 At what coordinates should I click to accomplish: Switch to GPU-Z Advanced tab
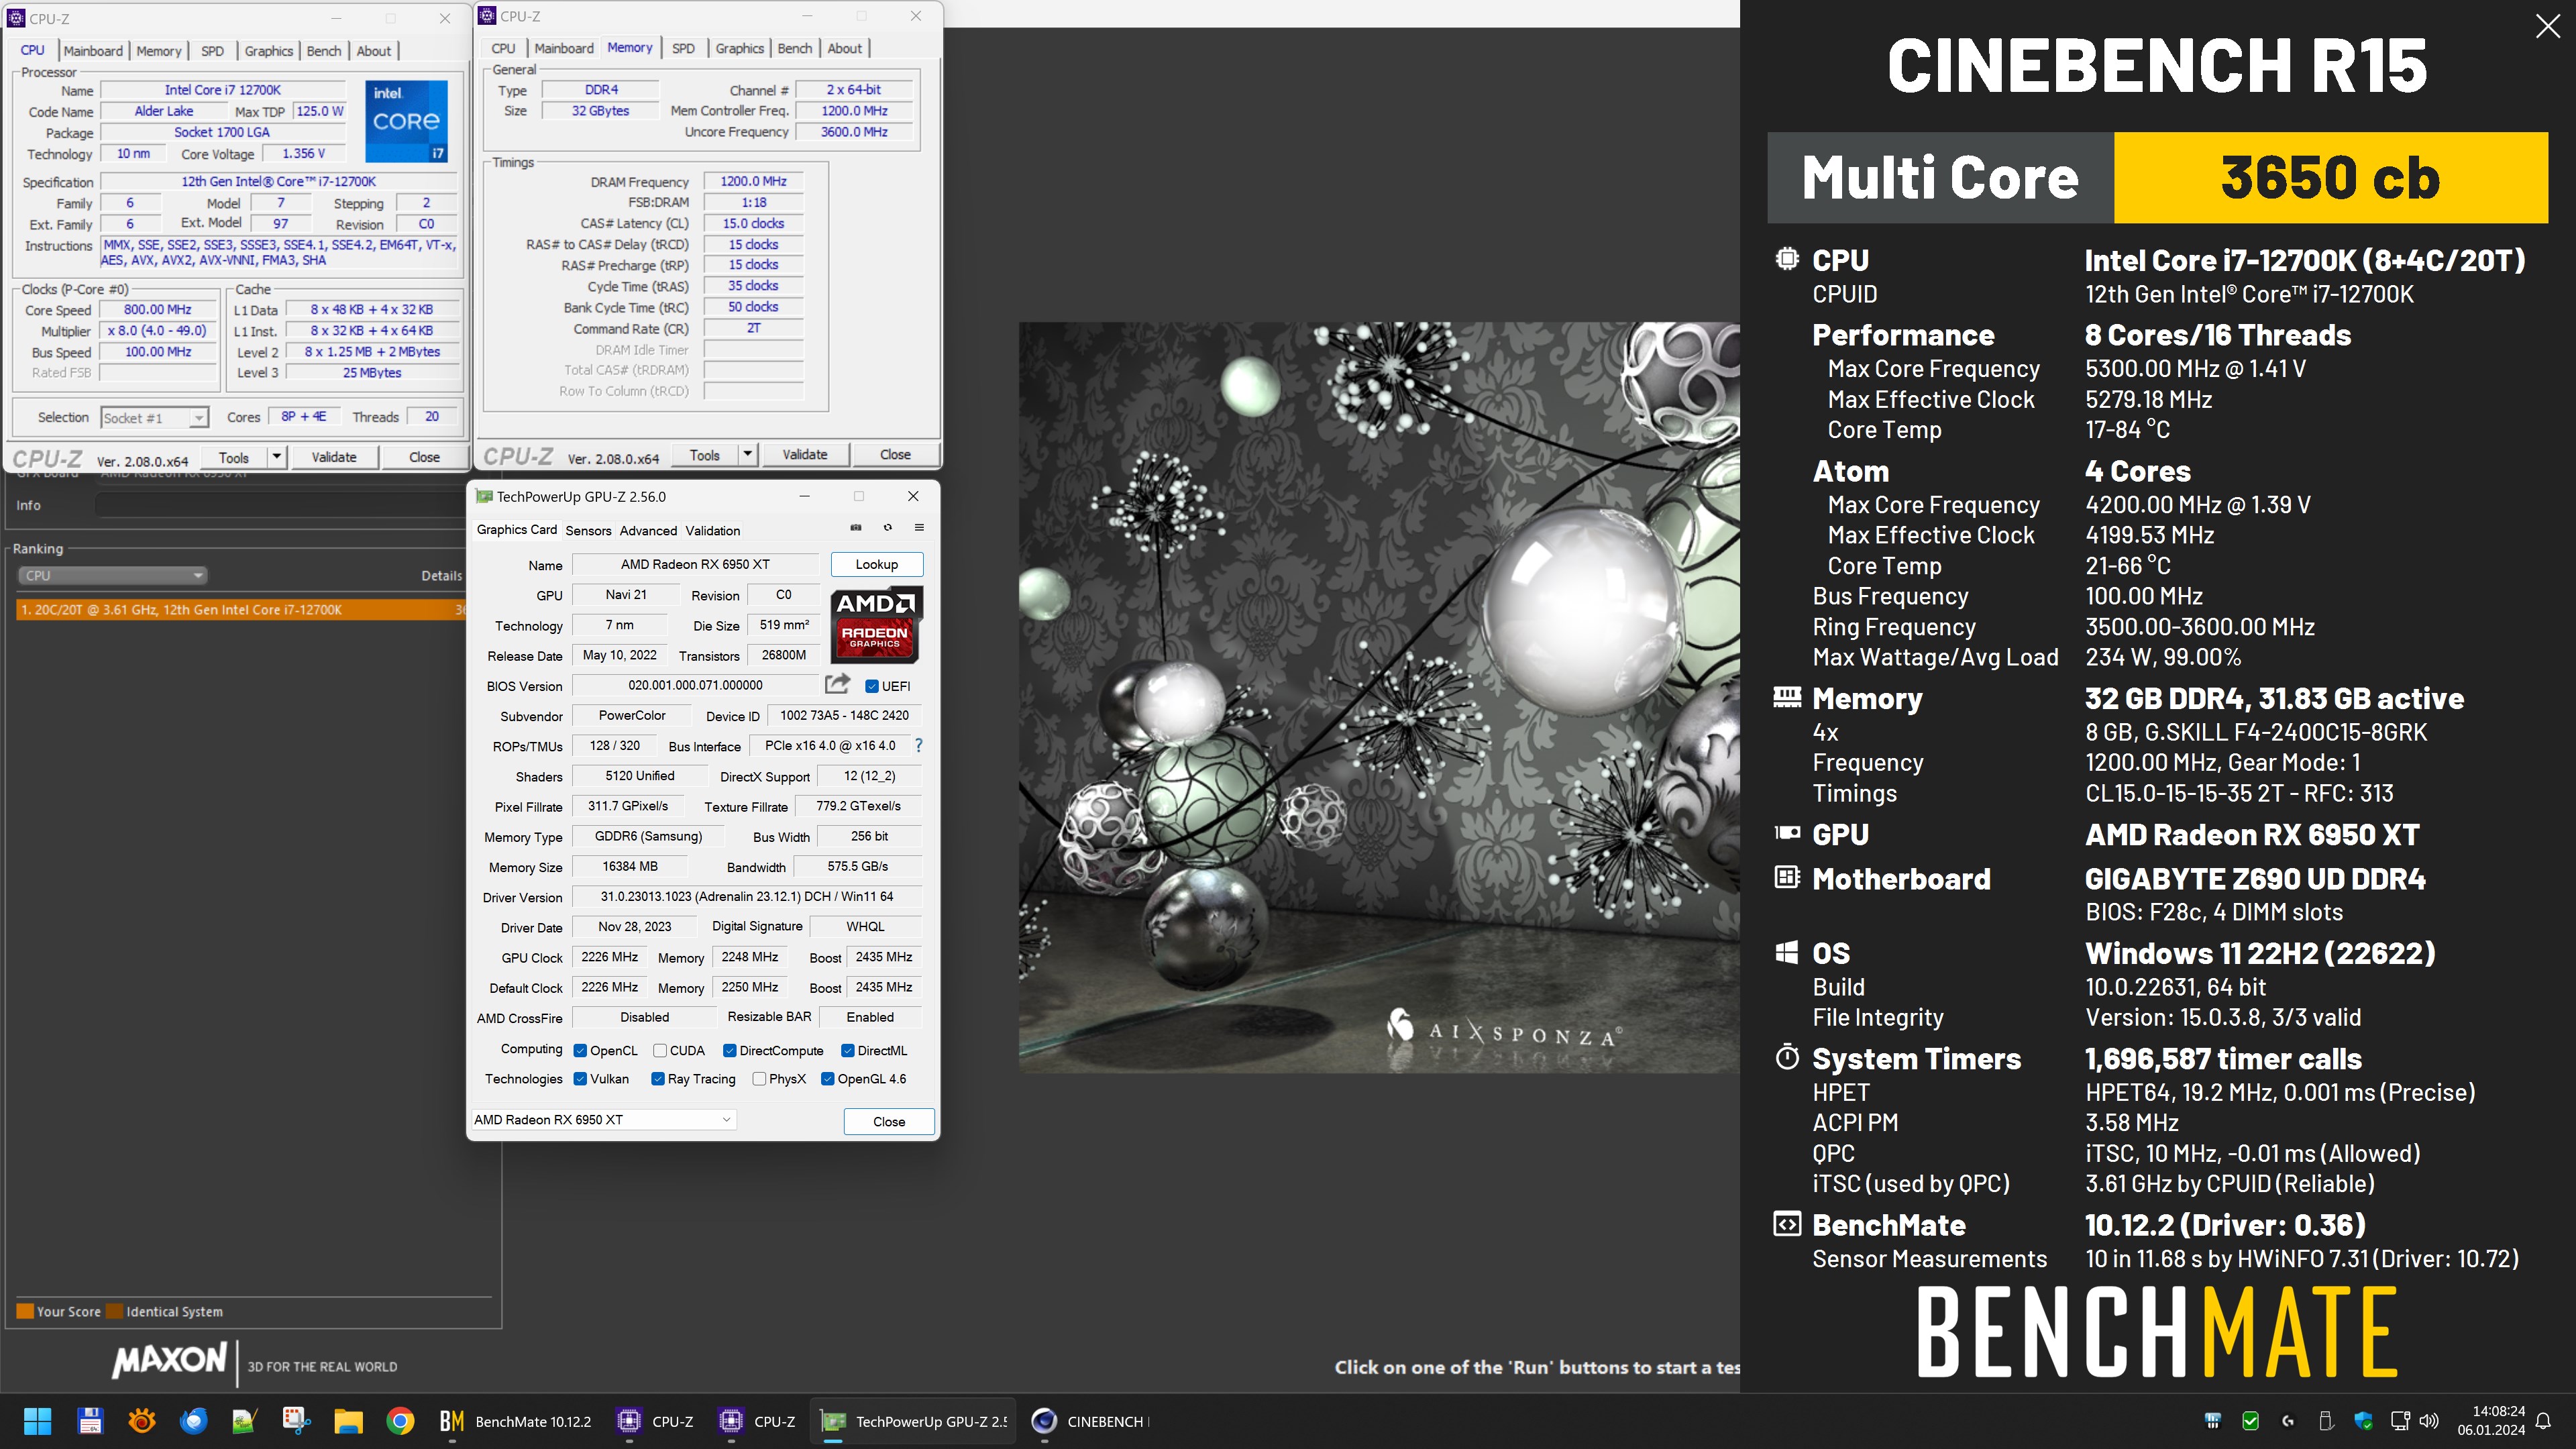[648, 530]
